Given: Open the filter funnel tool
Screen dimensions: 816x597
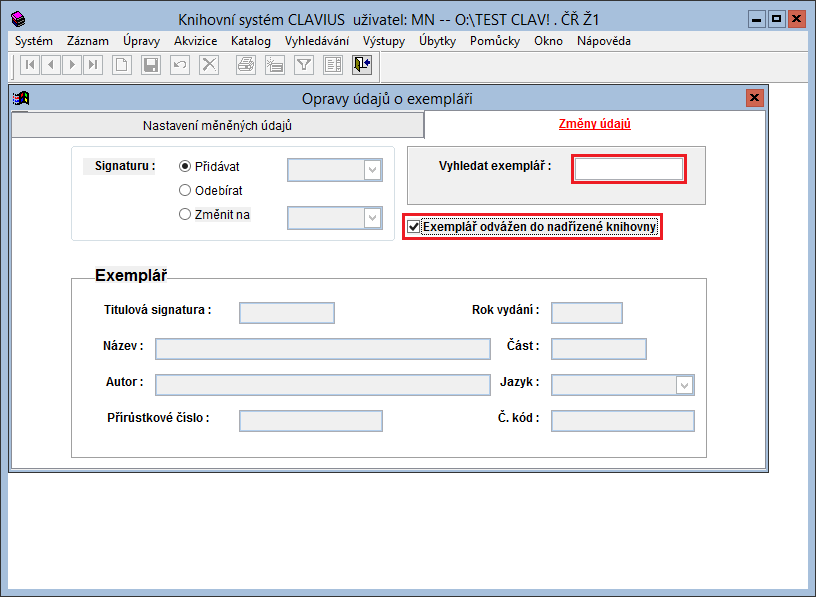Looking at the screenshot, I should (x=304, y=65).
